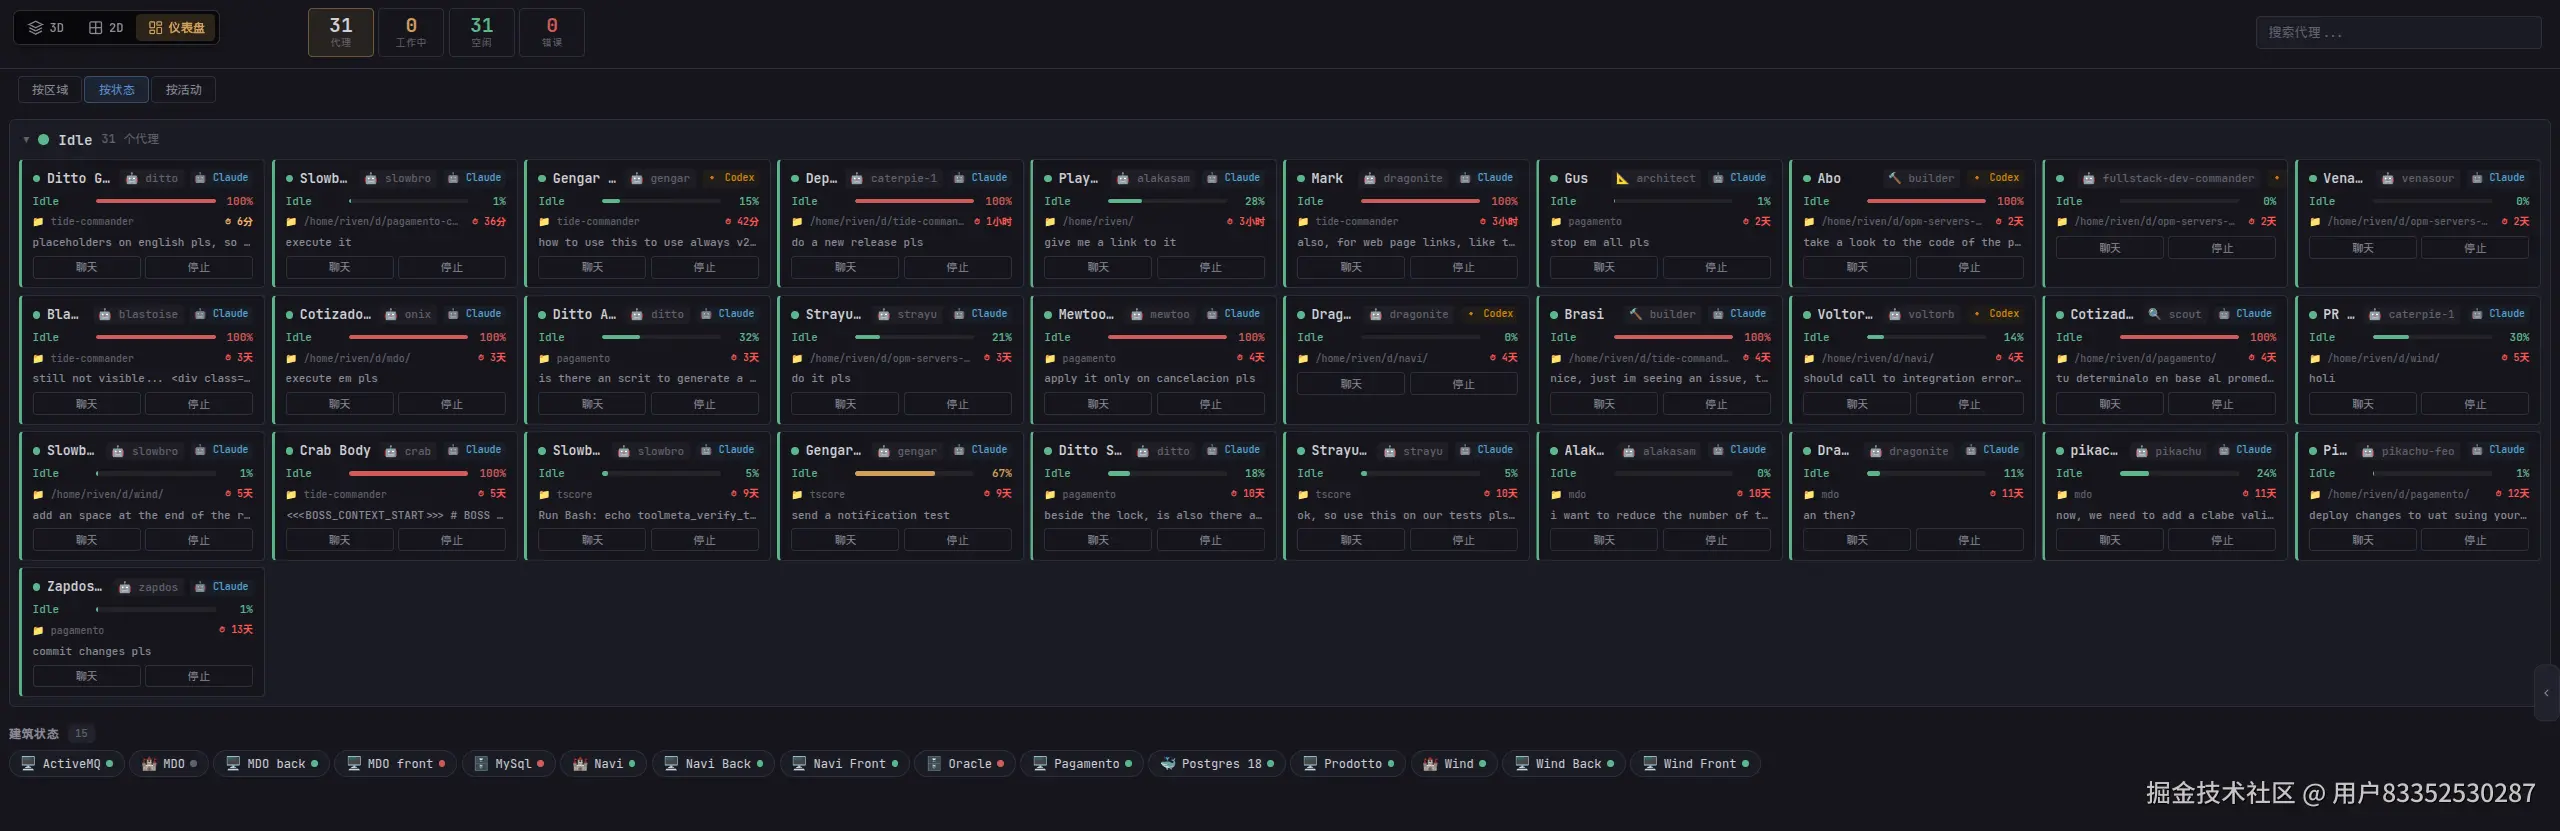
Task: Click the hammer icon on Brasi builder badge
Action: click(1635, 314)
